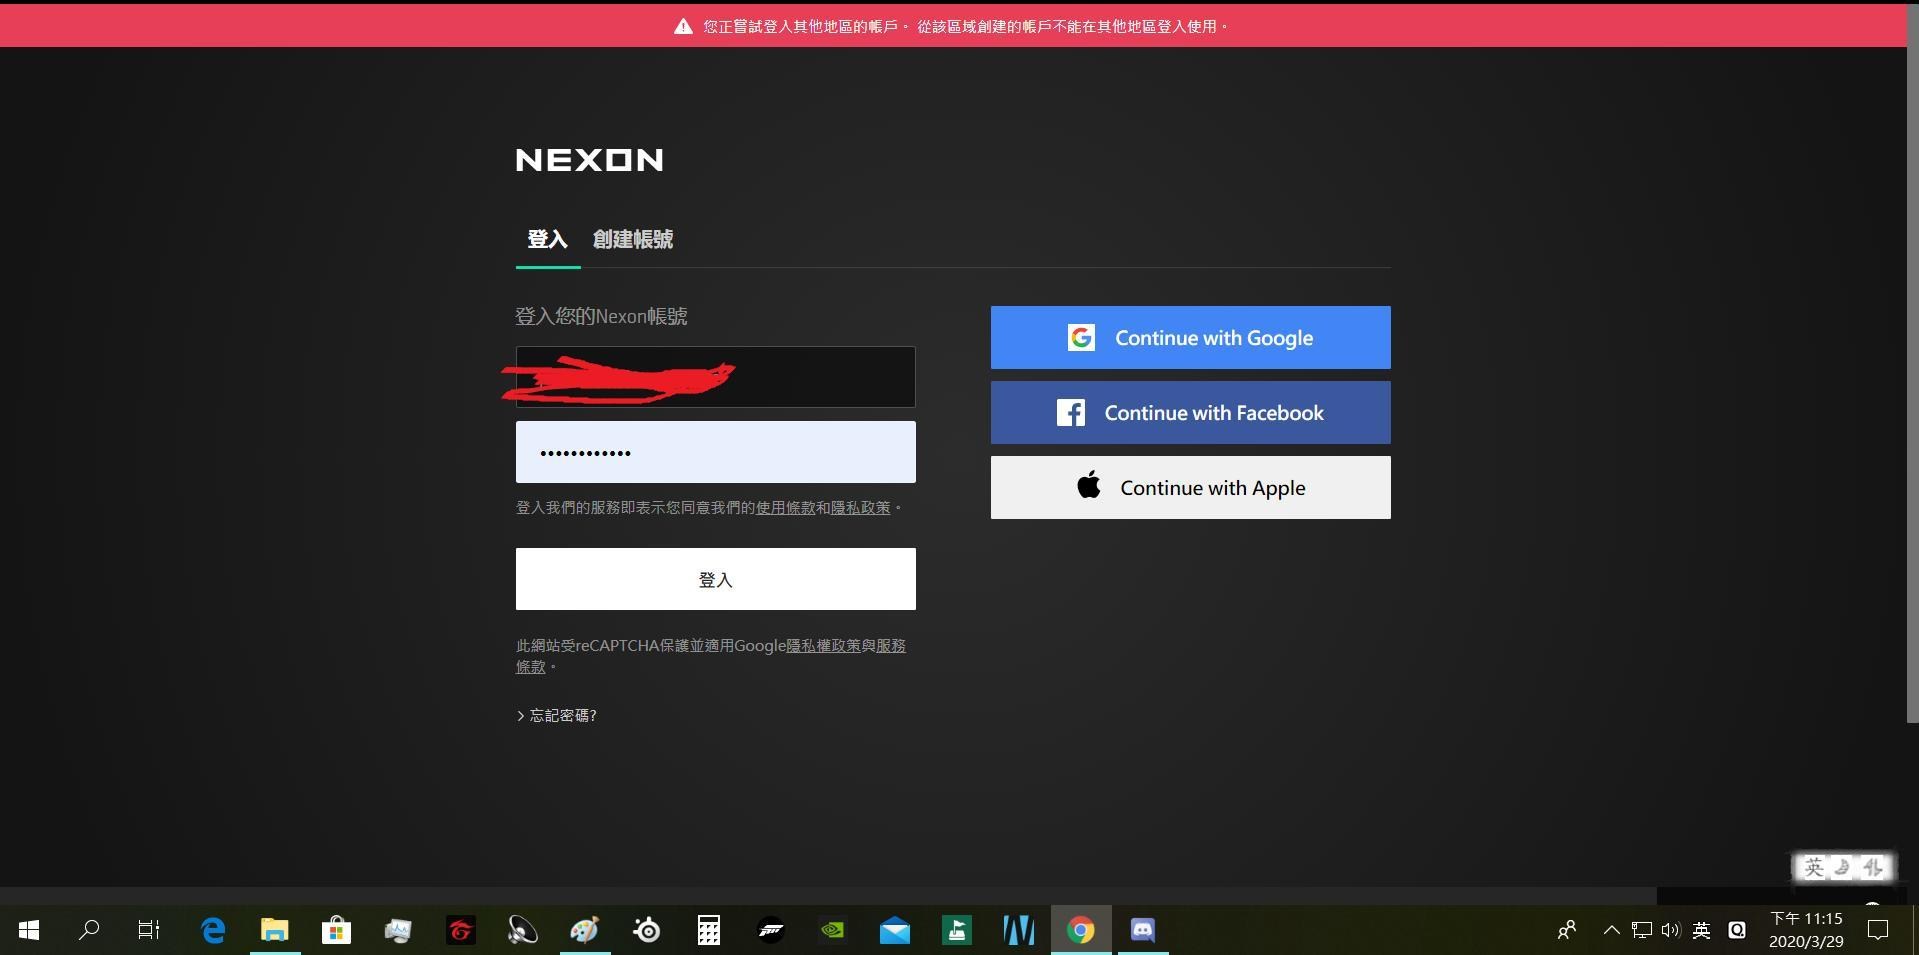Click the floating IME toolbar 英 button
The image size is (1919, 955).
[1814, 867]
